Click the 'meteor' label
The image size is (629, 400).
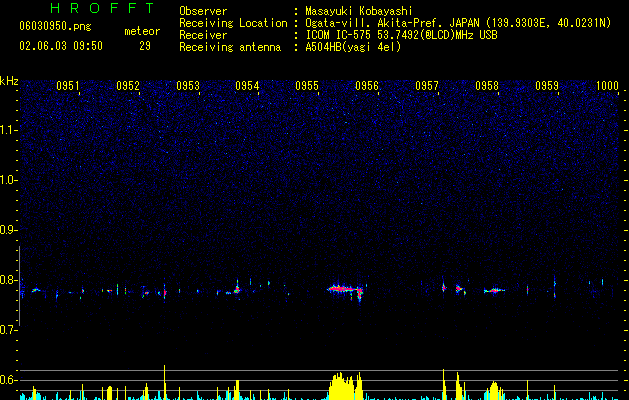[142, 31]
